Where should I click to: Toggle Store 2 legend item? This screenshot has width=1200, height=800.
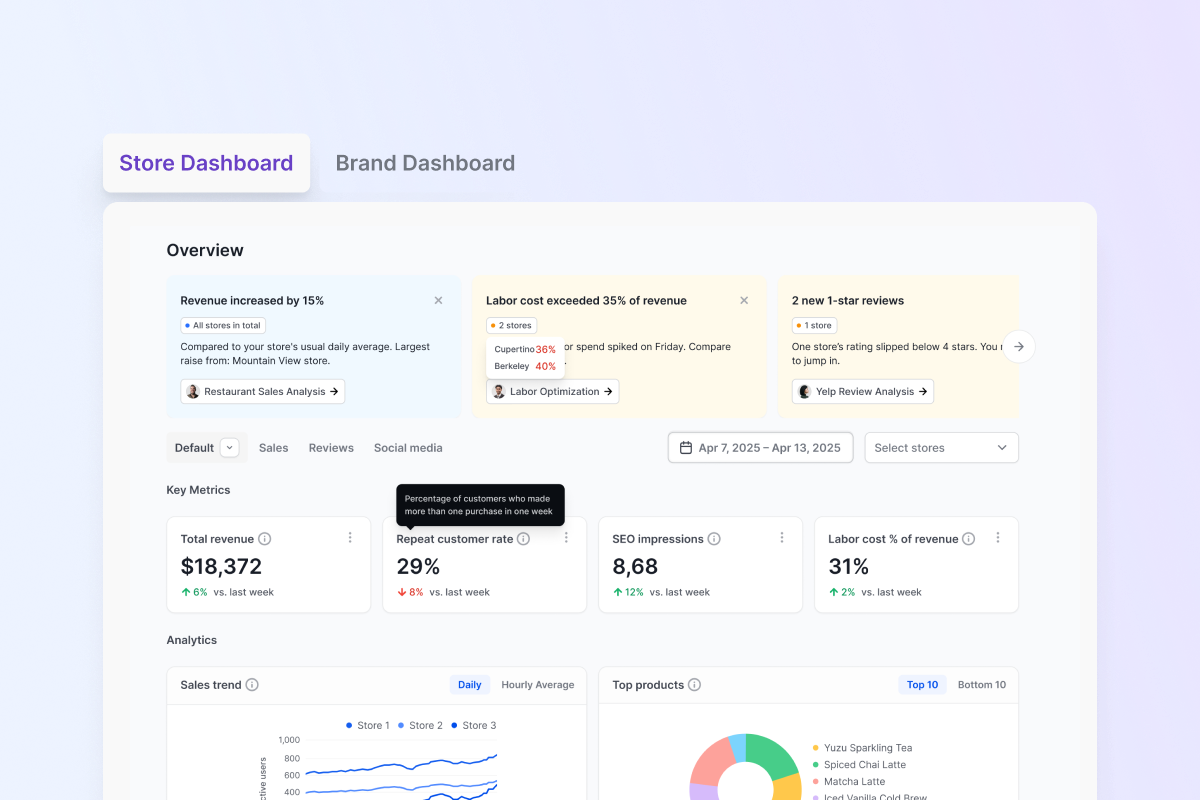pyautogui.click(x=421, y=726)
